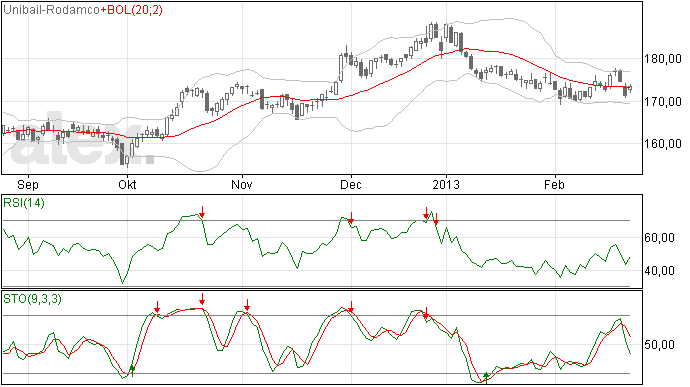Click the 170,00 price axis value

pyautogui.click(x=662, y=102)
